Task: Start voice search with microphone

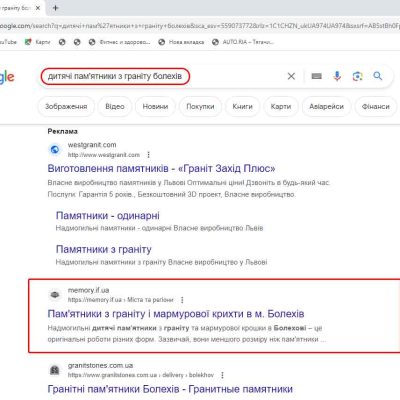Action: coord(337,76)
